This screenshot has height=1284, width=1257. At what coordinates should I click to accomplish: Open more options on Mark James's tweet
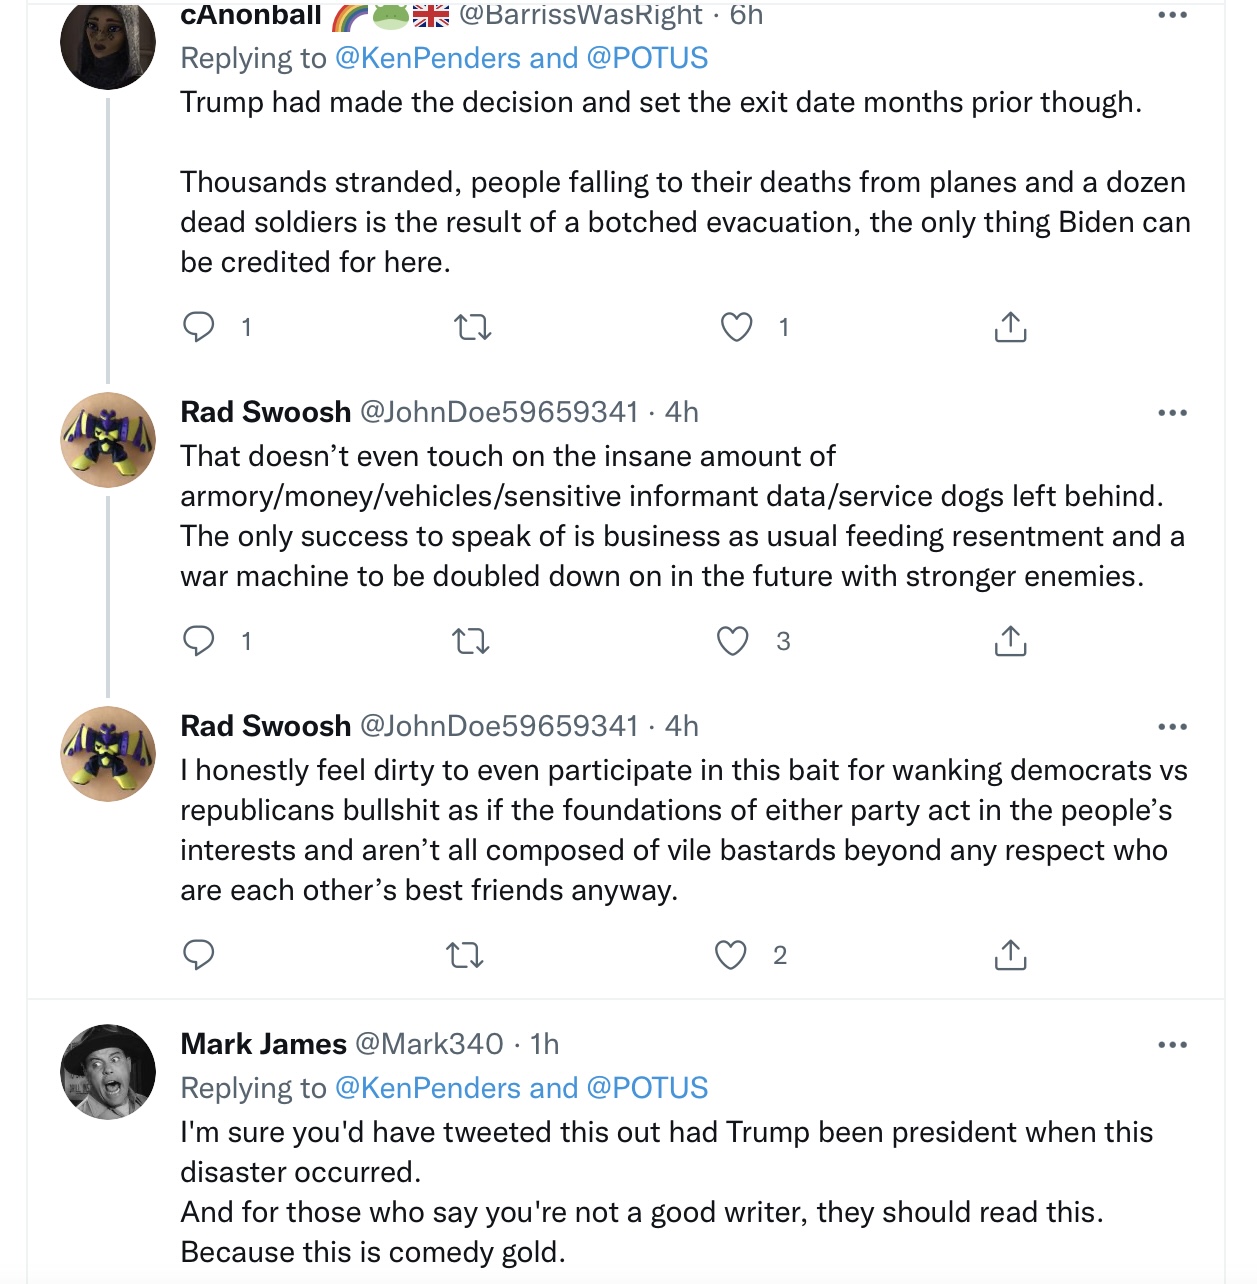[x=1172, y=1045]
